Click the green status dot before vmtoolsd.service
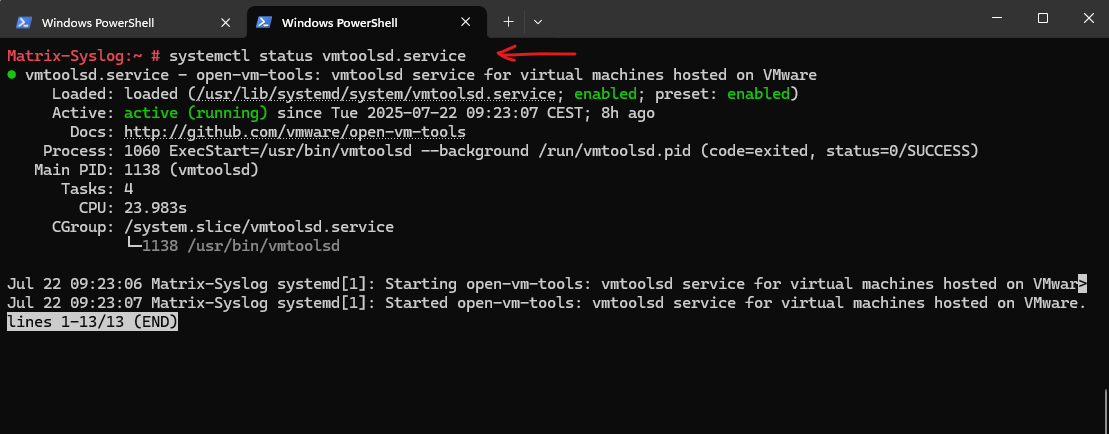This screenshot has height=434, width=1109. pyautogui.click(x=11, y=74)
